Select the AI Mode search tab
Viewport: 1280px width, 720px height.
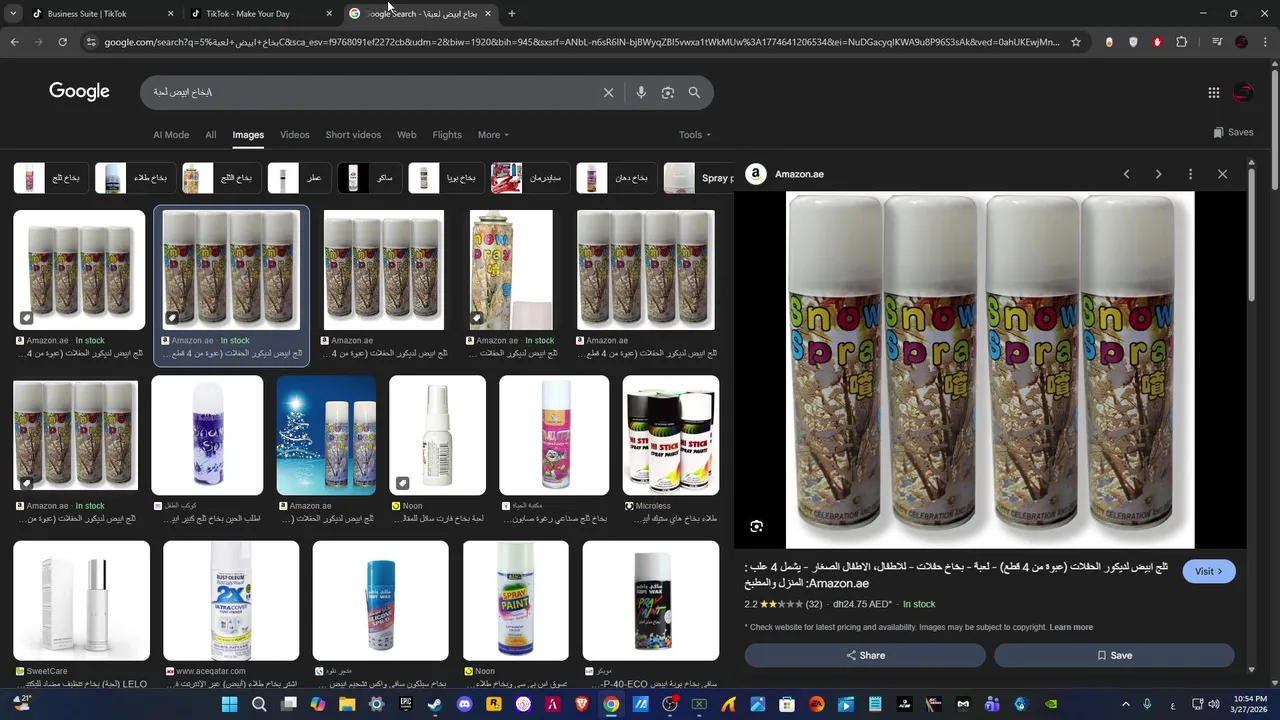coord(171,135)
